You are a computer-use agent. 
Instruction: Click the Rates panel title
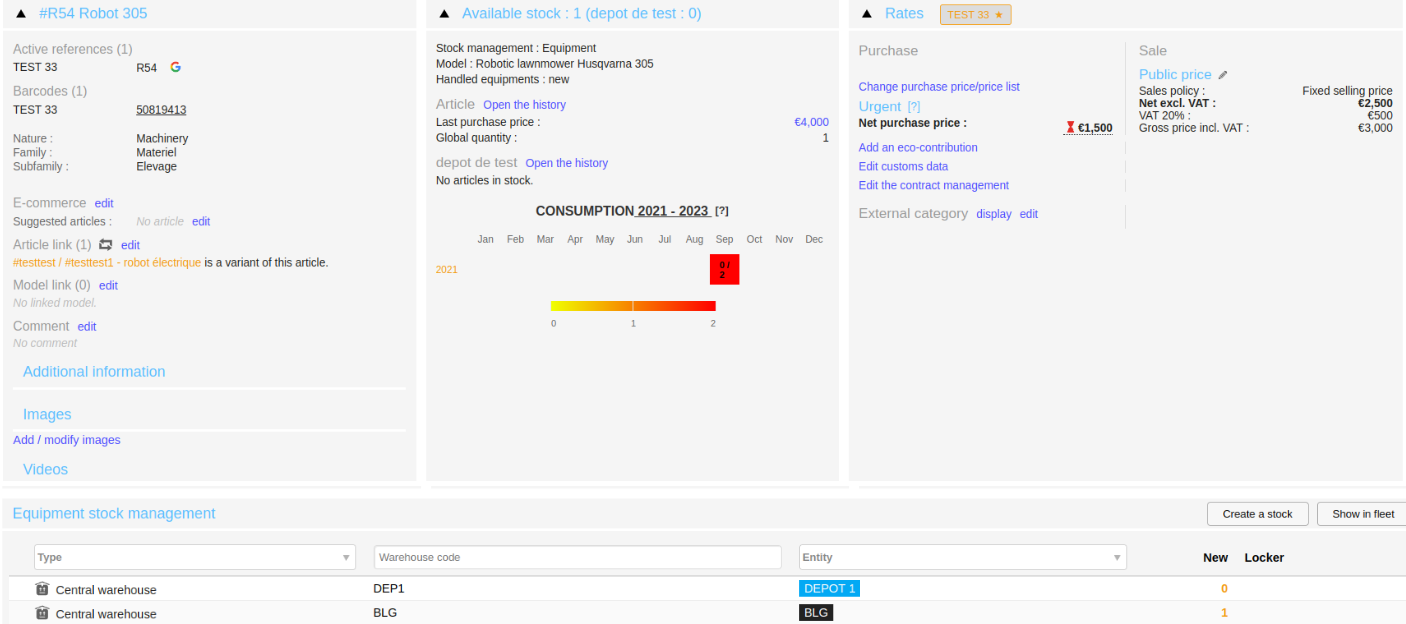pos(904,14)
